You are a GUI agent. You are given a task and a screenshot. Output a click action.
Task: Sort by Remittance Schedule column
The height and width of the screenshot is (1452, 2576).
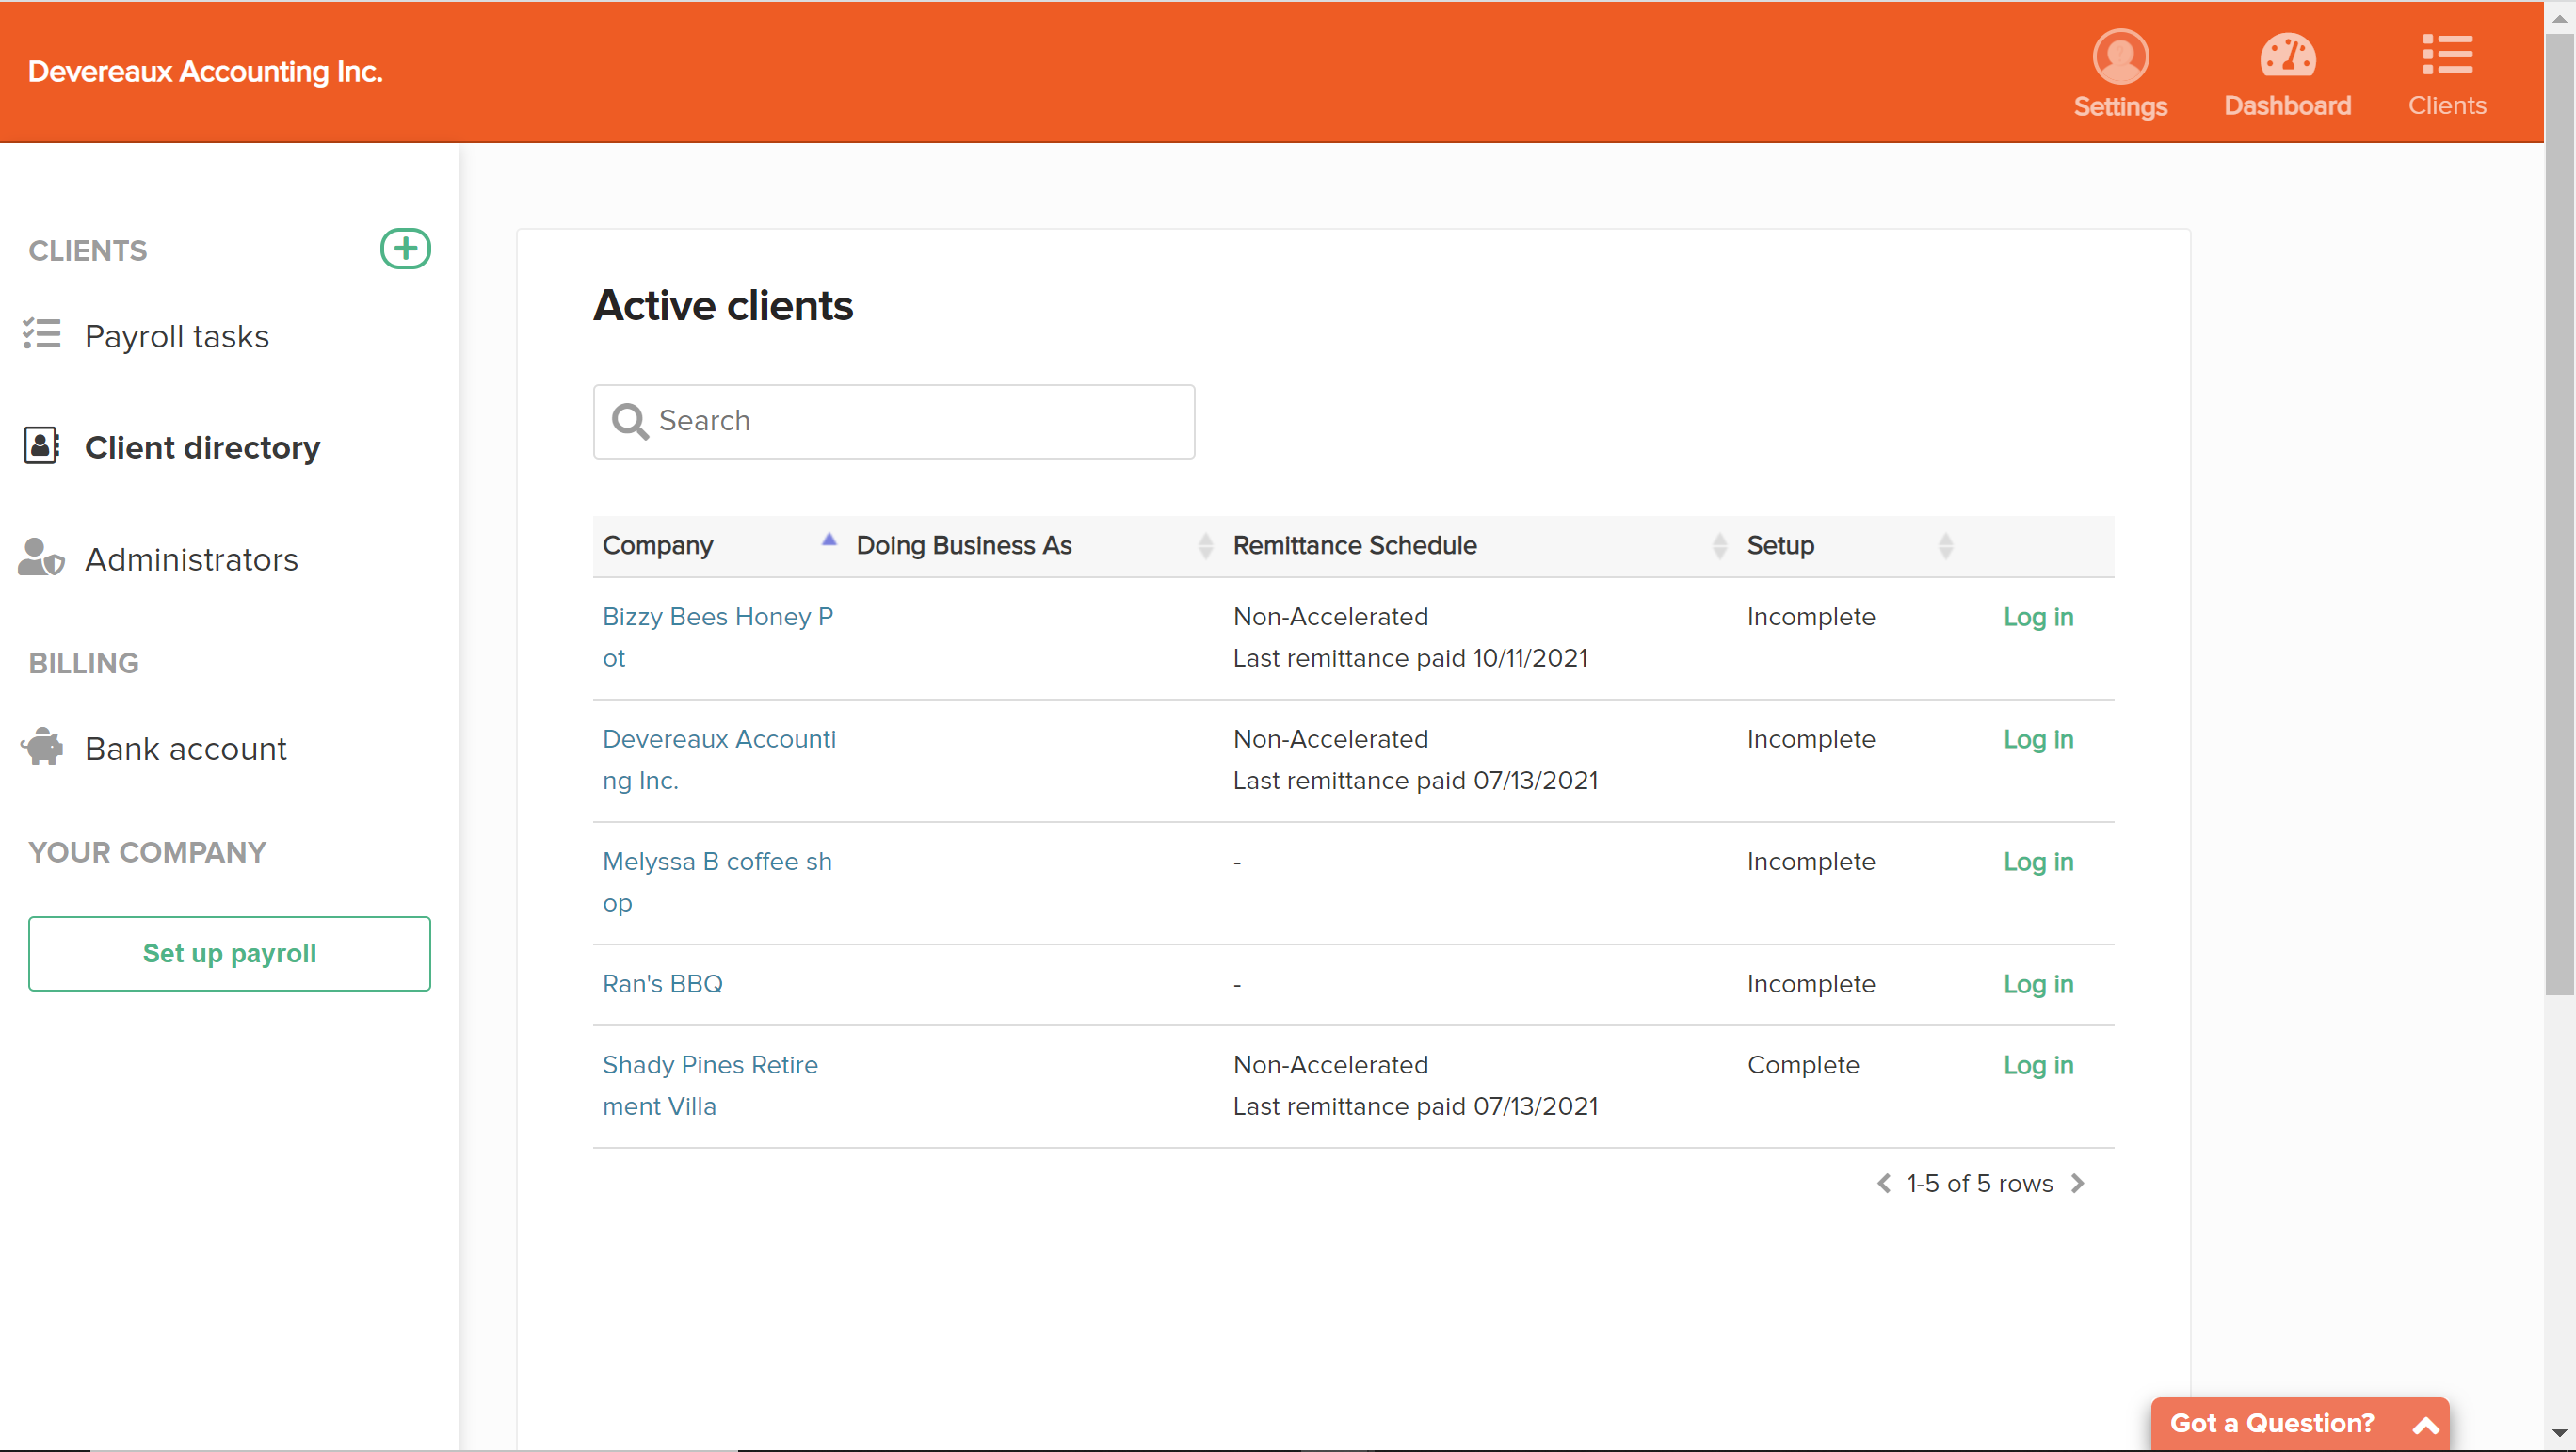[x=1719, y=545]
